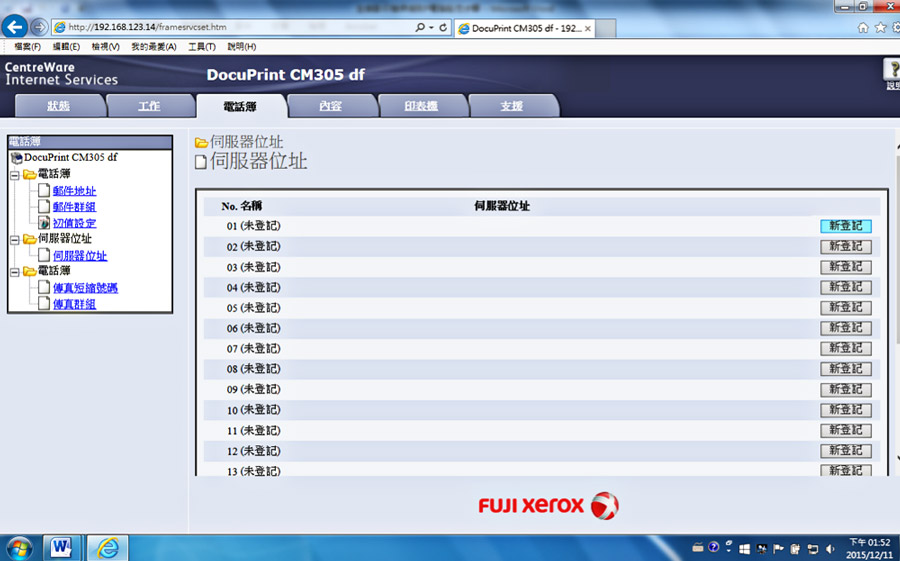Switch to the 工作 tab

click(149, 106)
